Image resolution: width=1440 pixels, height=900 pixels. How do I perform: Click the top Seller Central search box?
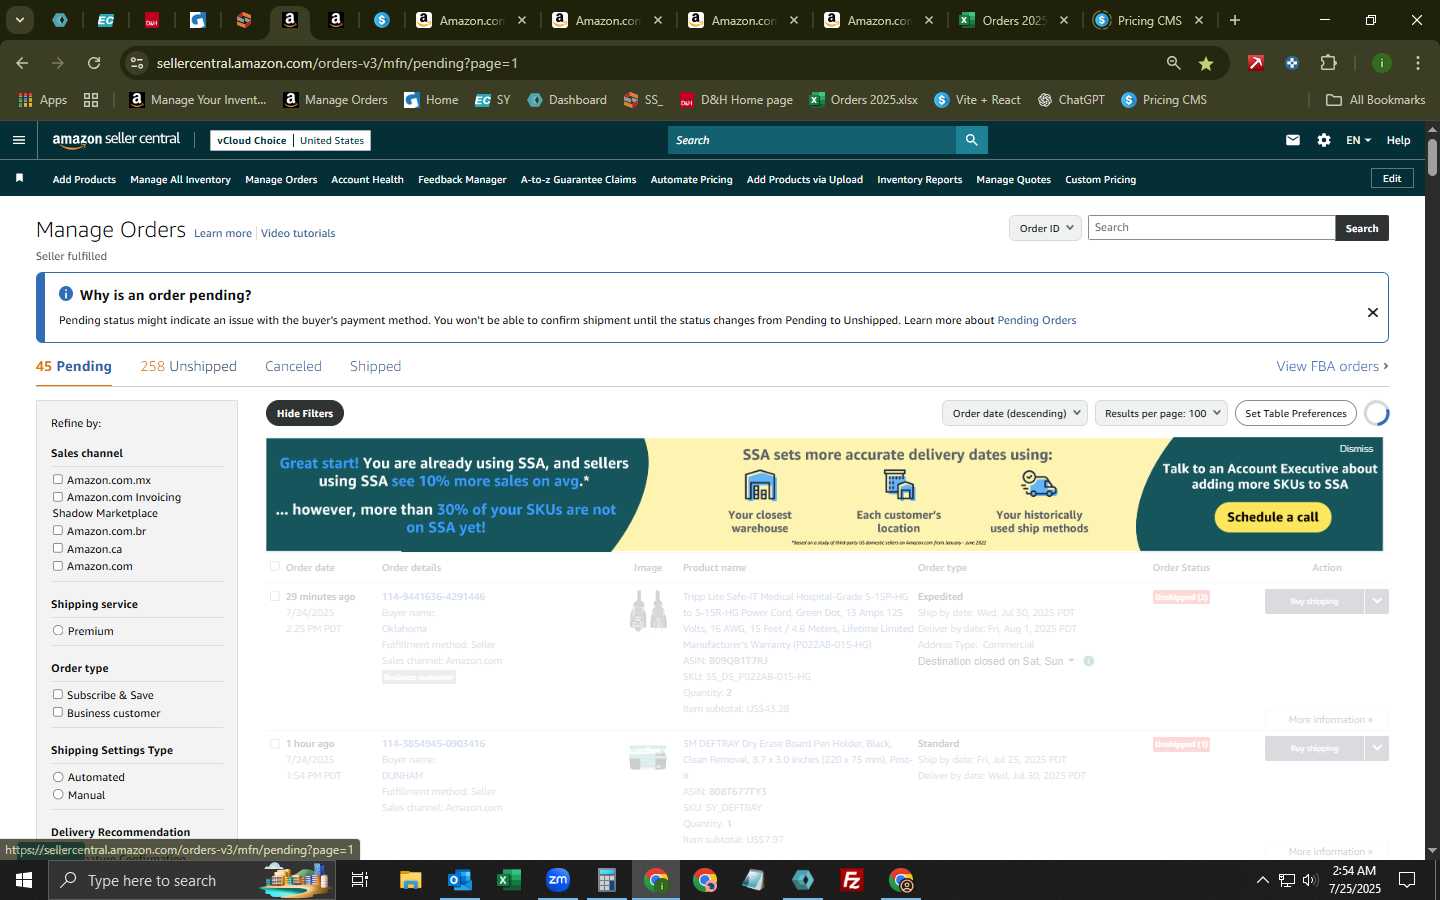[811, 140]
